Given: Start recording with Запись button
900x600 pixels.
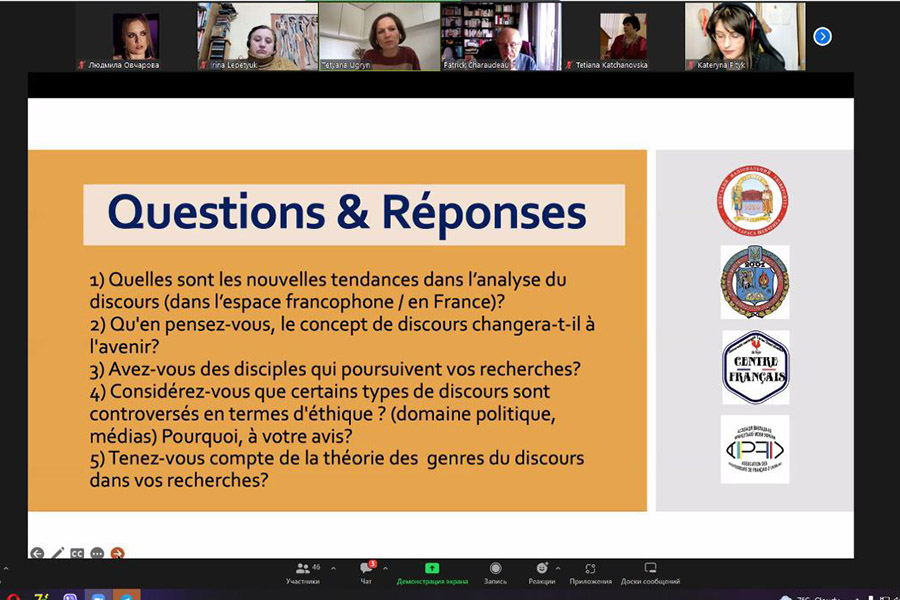Looking at the screenshot, I should (x=495, y=573).
